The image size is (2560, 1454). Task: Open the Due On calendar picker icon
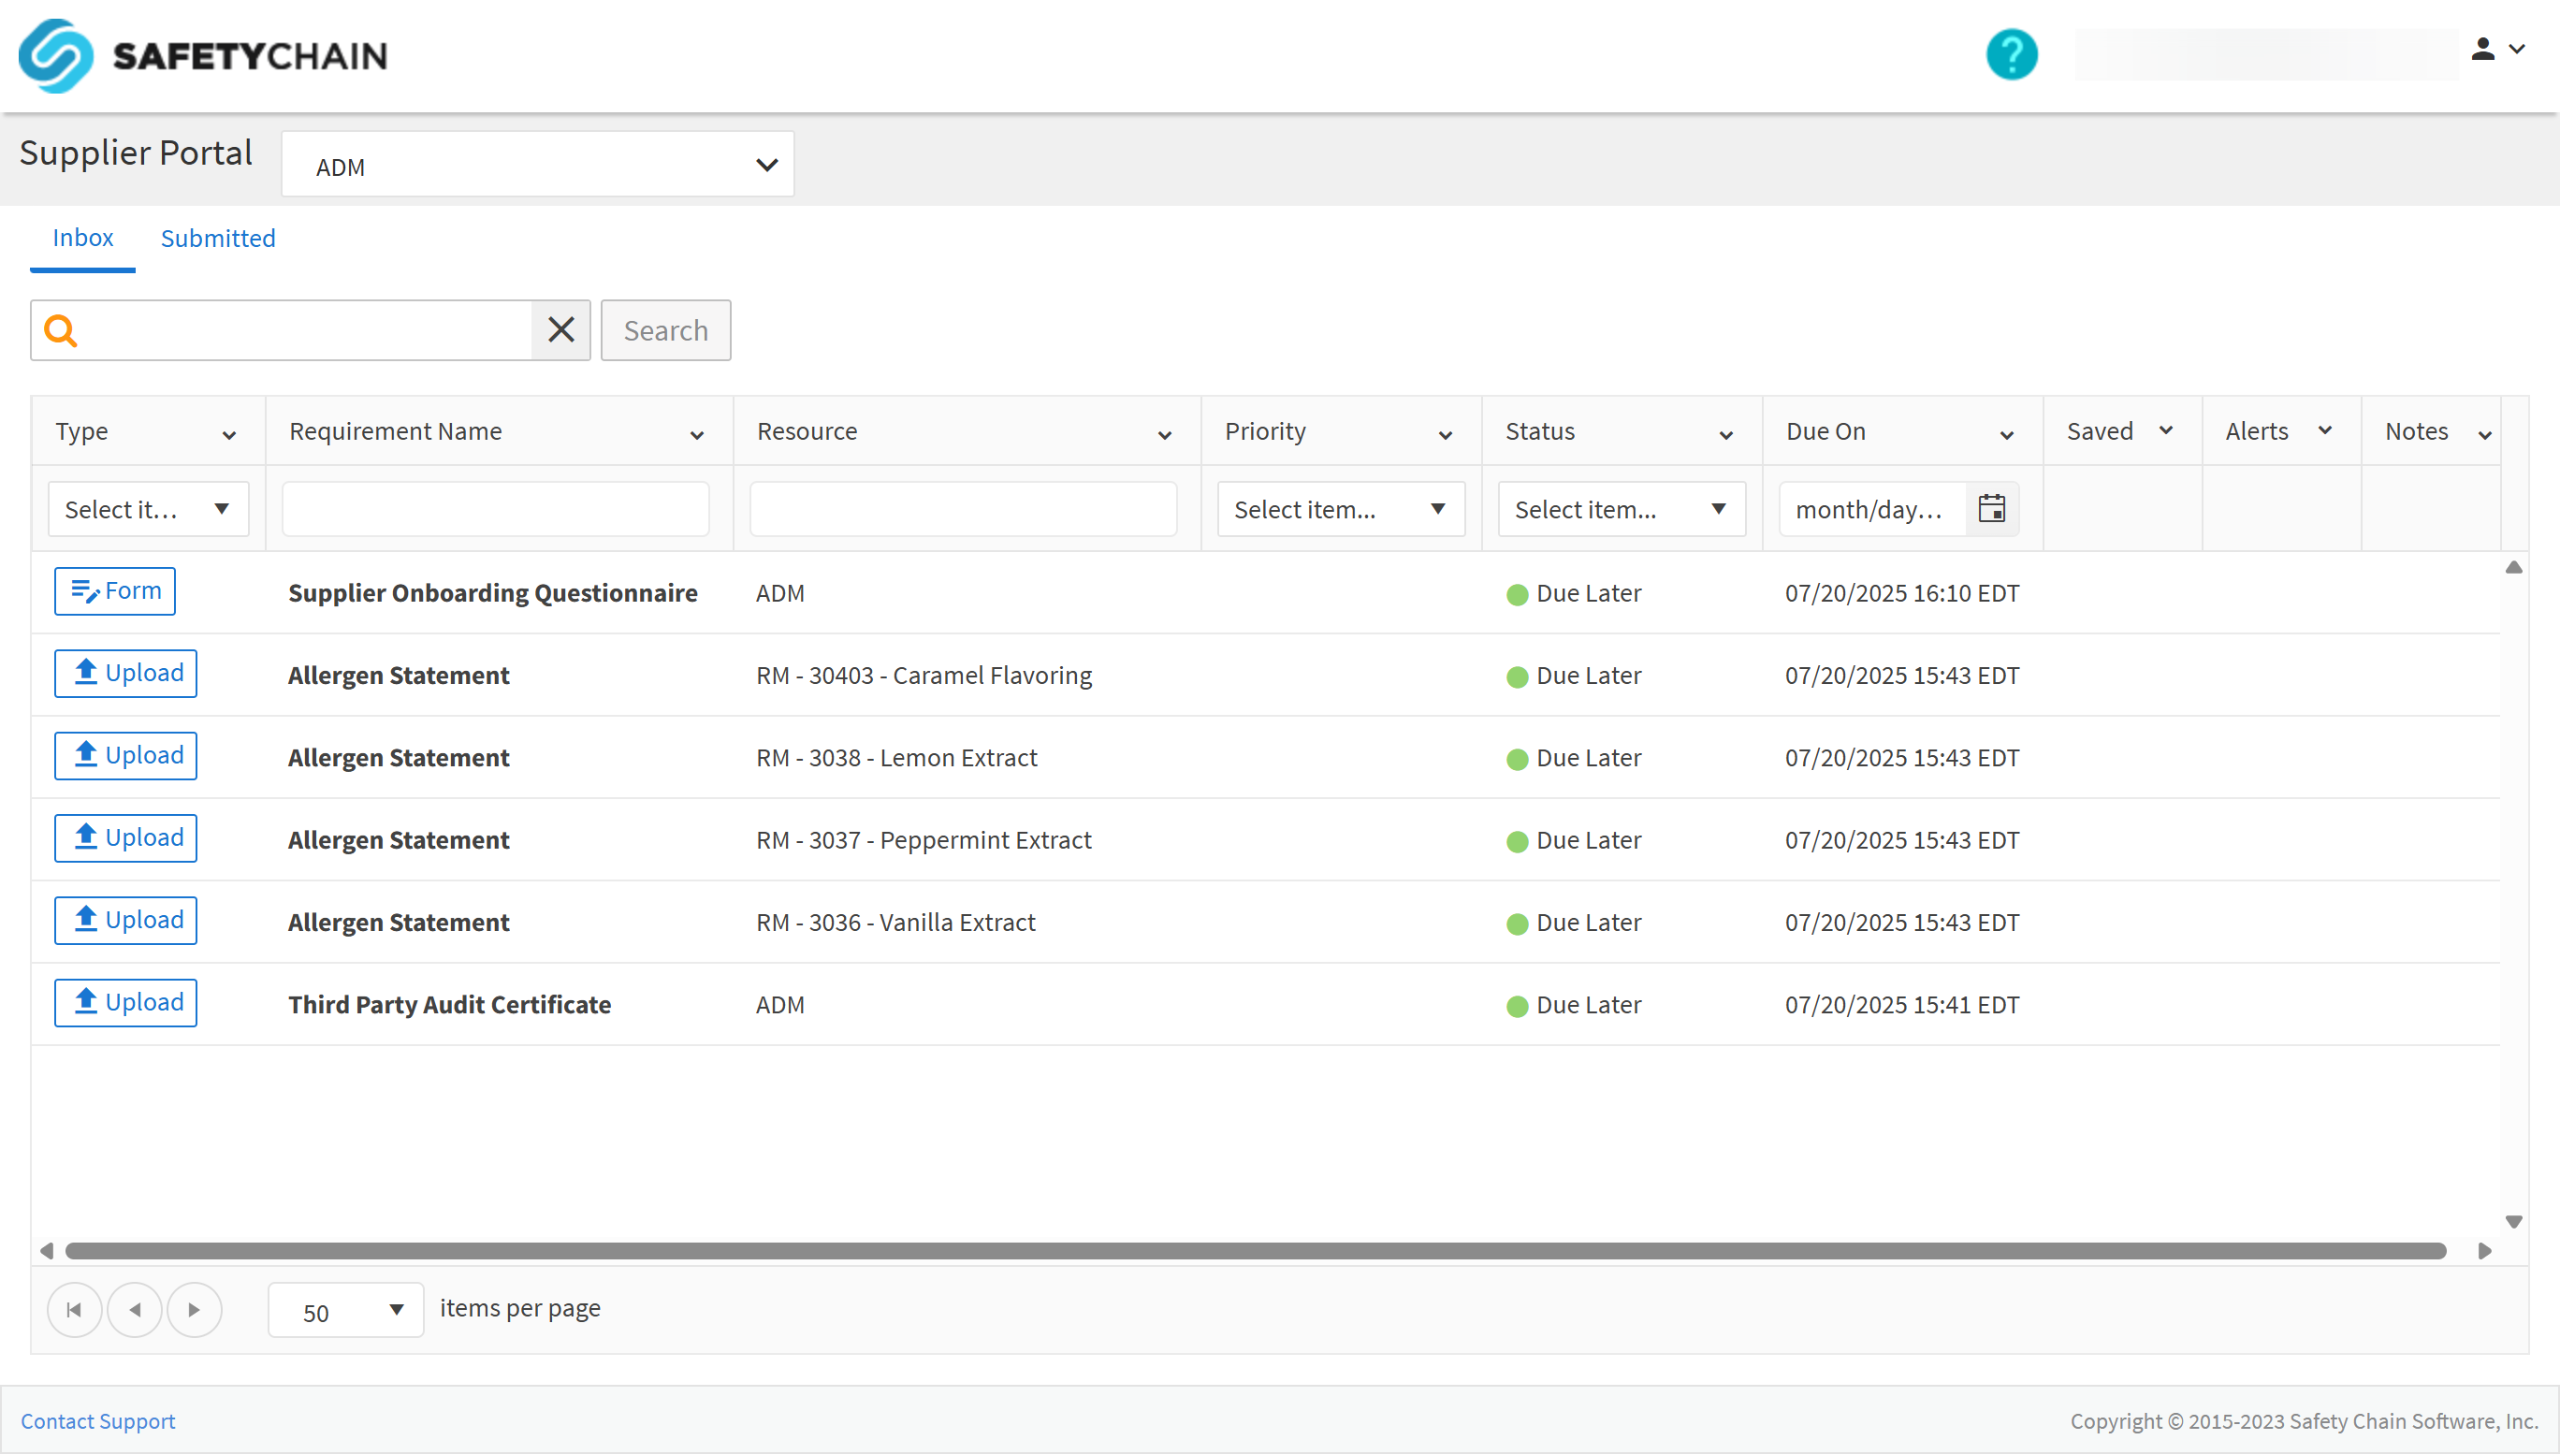[x=1991, y=509]
